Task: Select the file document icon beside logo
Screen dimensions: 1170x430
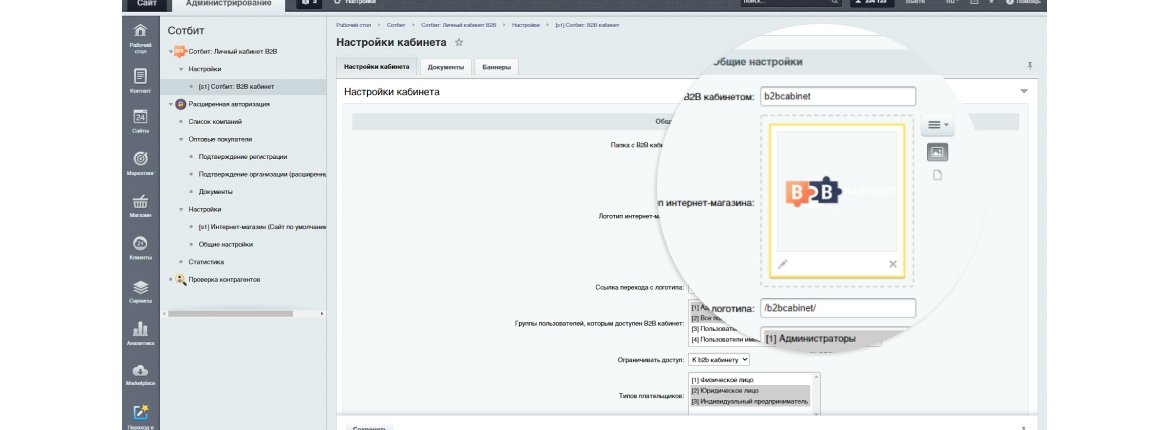Action: (937, 175)
